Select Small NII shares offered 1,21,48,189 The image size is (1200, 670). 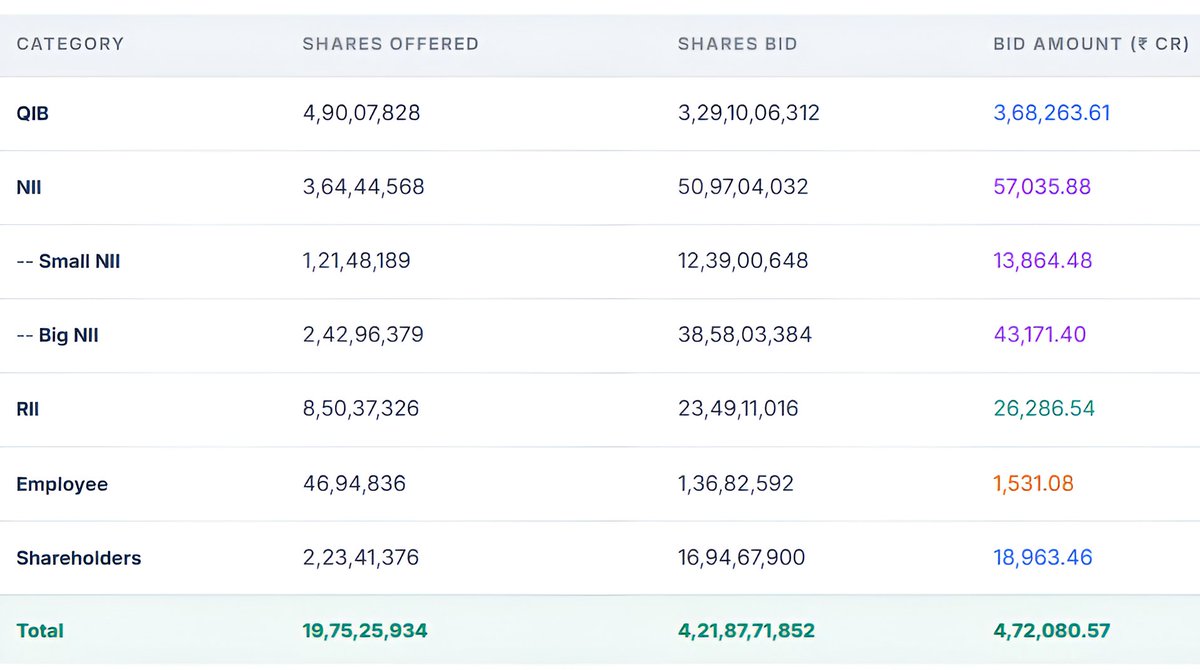tap(357, 261)
